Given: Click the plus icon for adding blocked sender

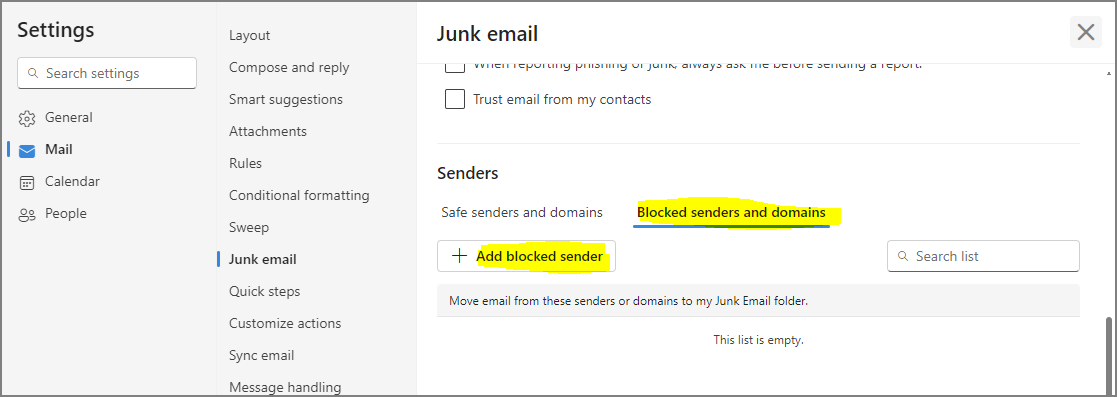Looking at the screenshot, I should click(459, 256).
